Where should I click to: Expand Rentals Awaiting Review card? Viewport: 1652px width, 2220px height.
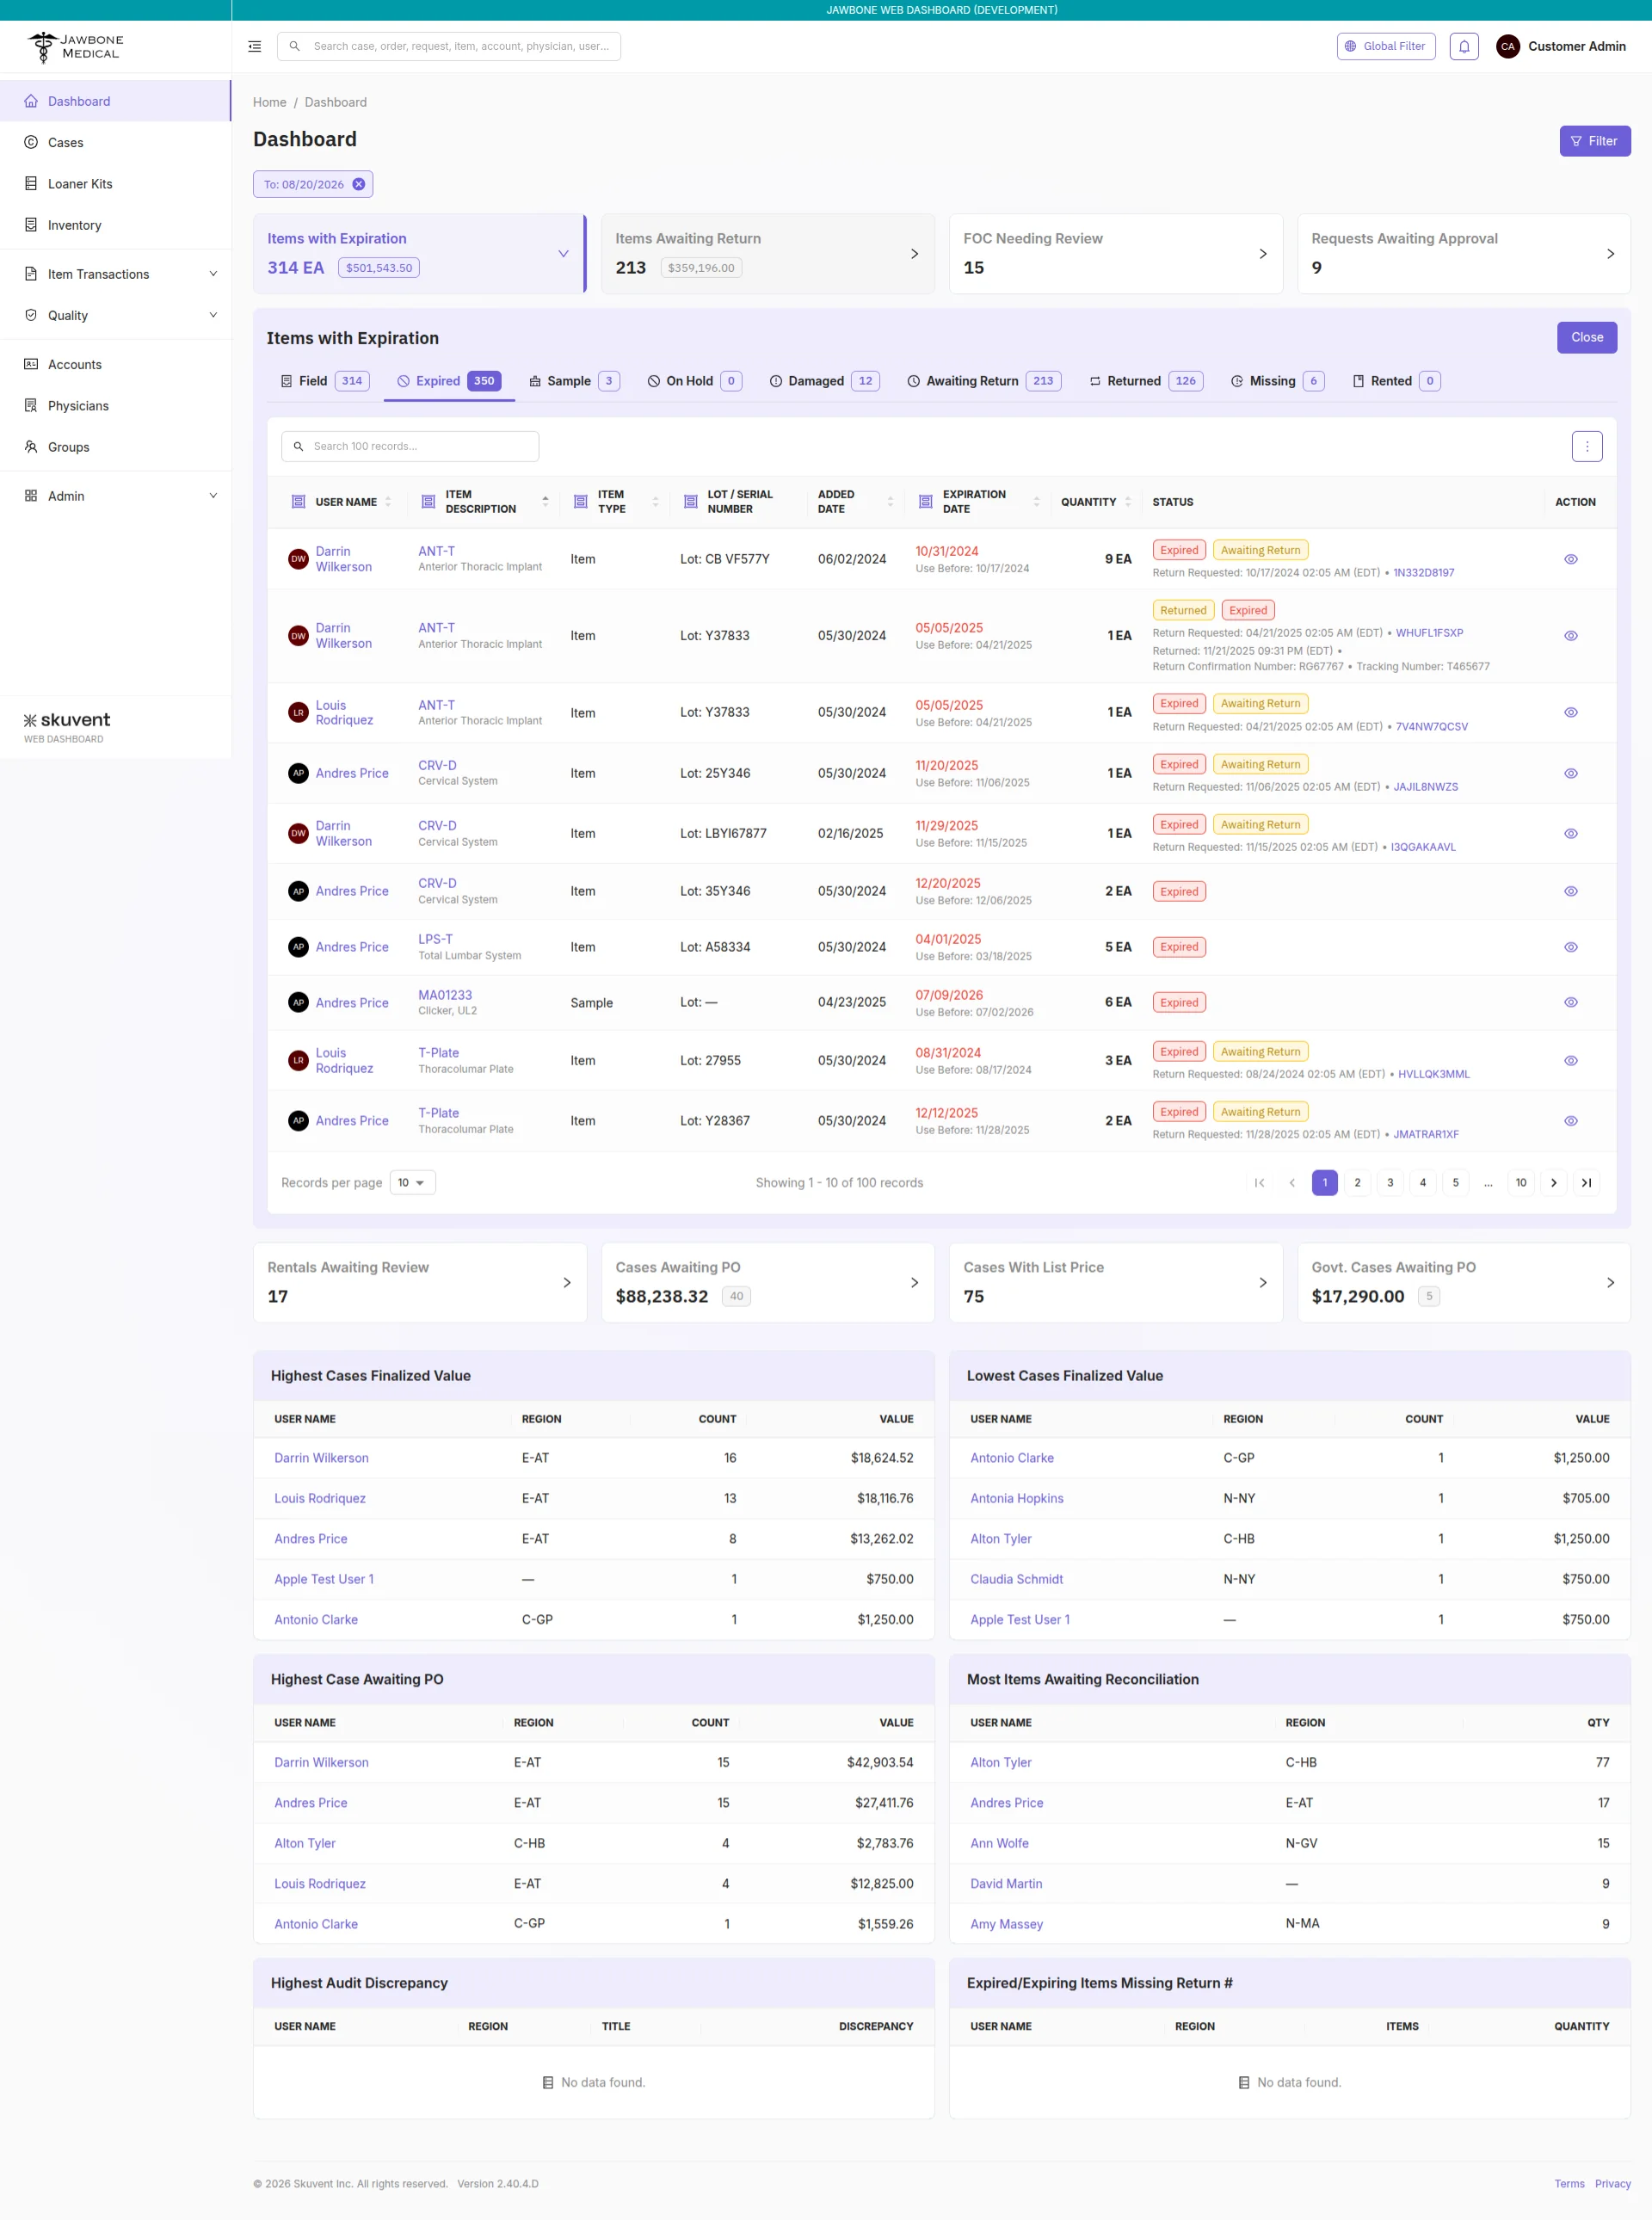[x=566, y=1282]
